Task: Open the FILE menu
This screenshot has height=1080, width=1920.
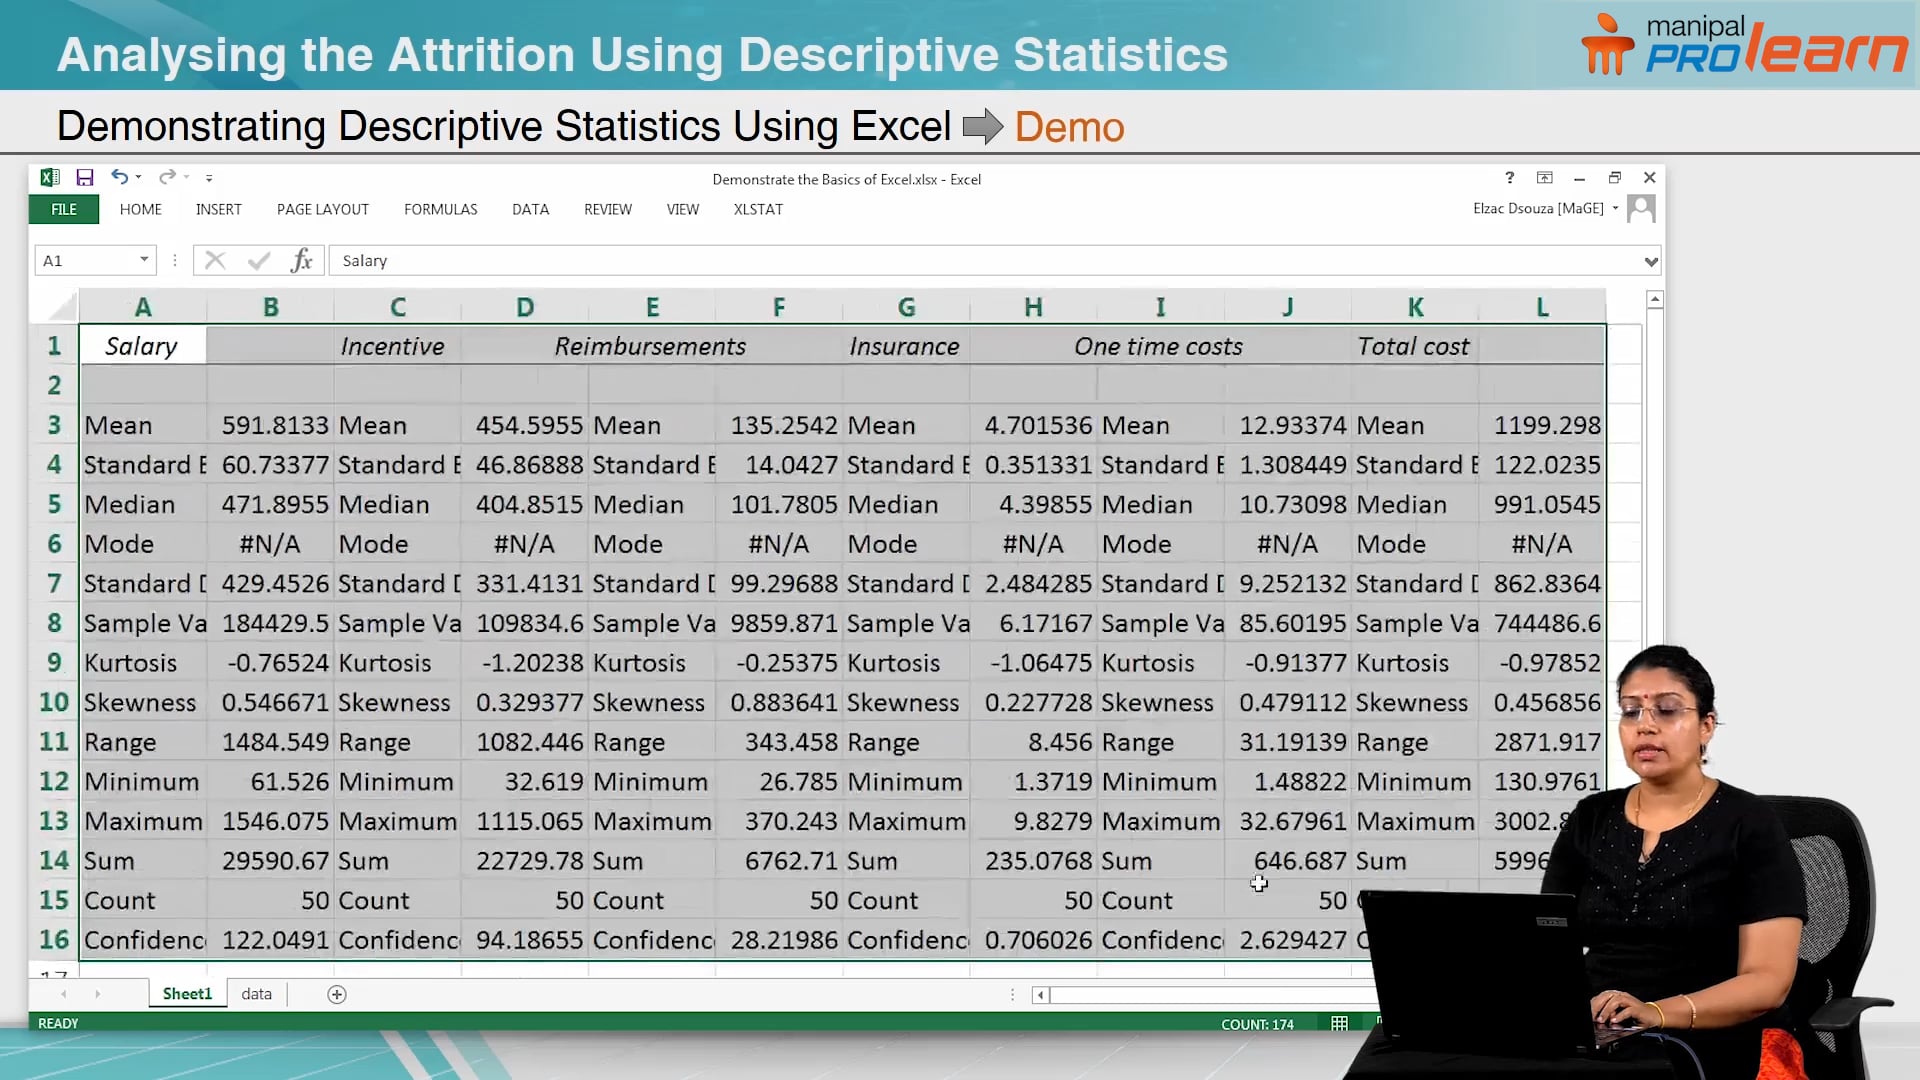Action: (x=63, y=209)
